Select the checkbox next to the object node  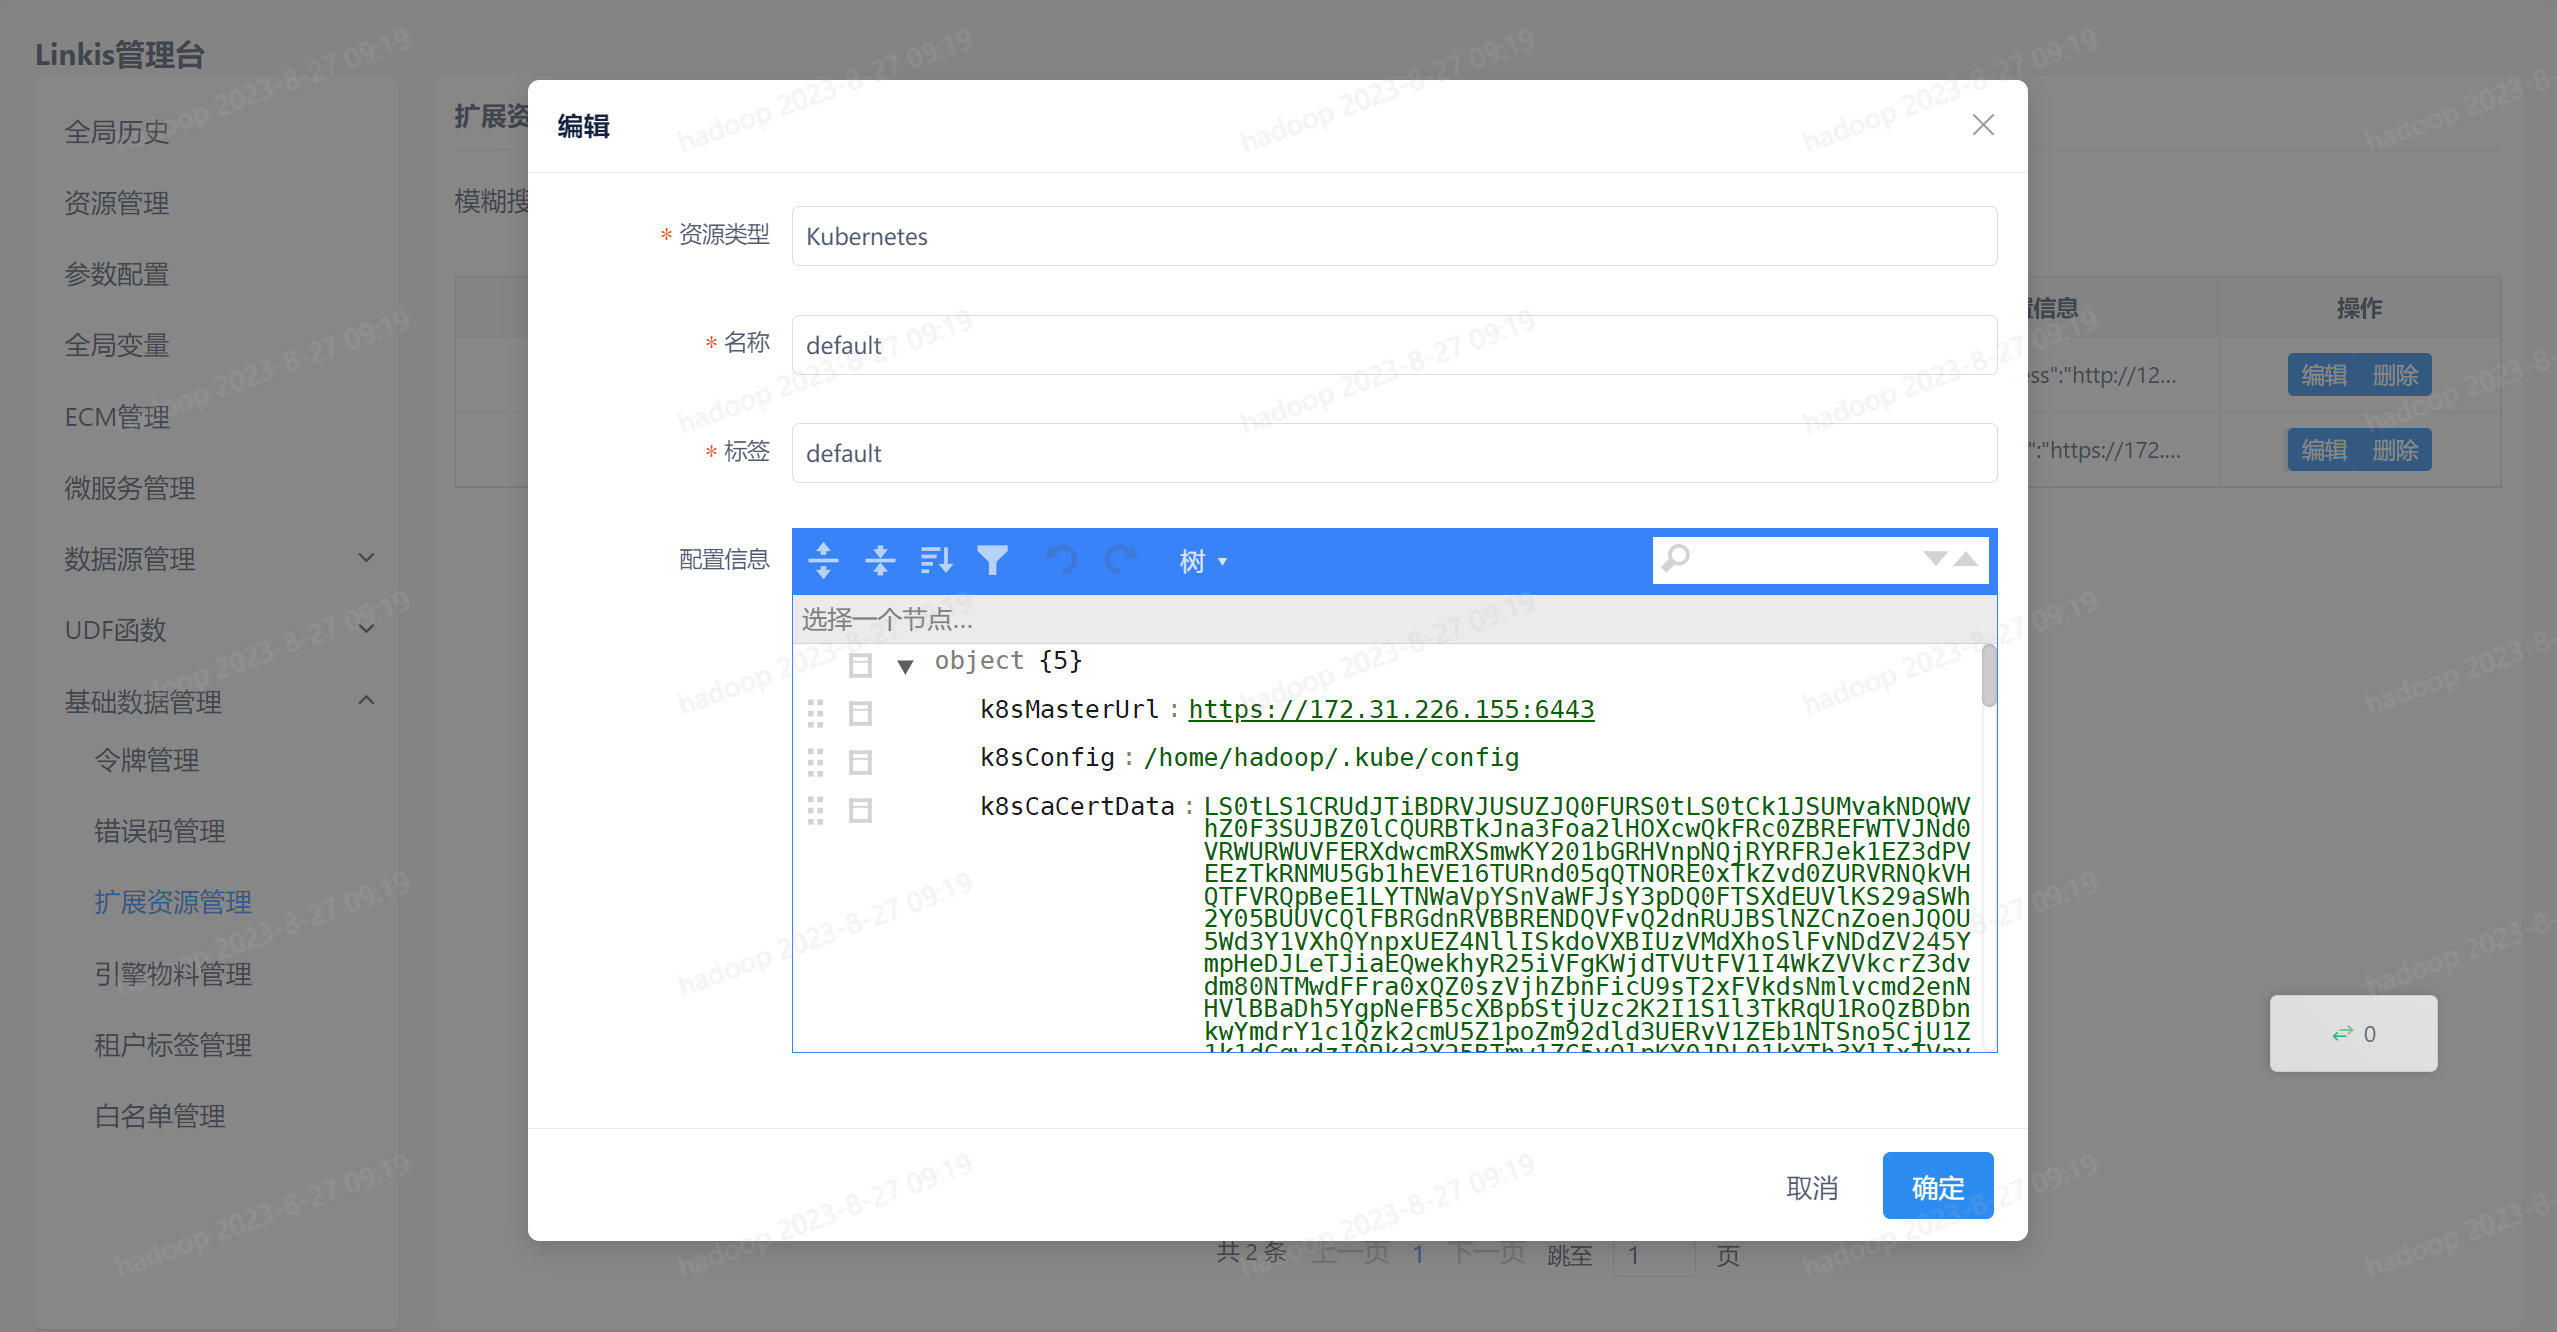pyautogui.click(x=860, y=663)
